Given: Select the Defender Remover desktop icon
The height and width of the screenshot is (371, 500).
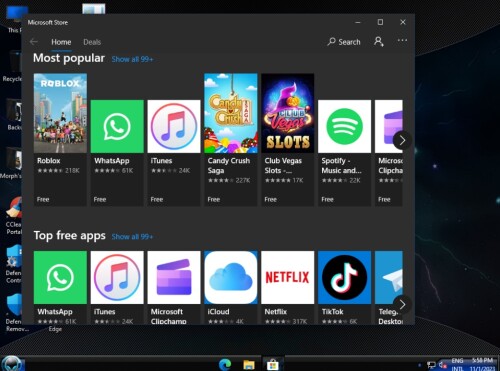Looking at the screenshot, I should click(x=16, y=313).
